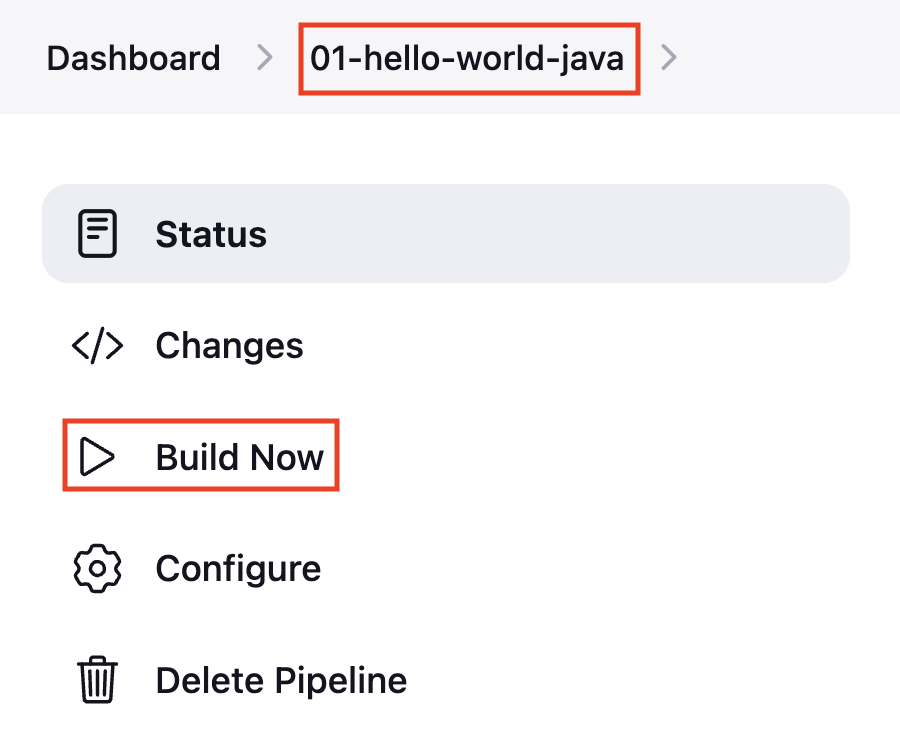The height and width of the screenshot is (744, 900).
Task: Start a build with Build Now text
Action: tap(239, 458)
